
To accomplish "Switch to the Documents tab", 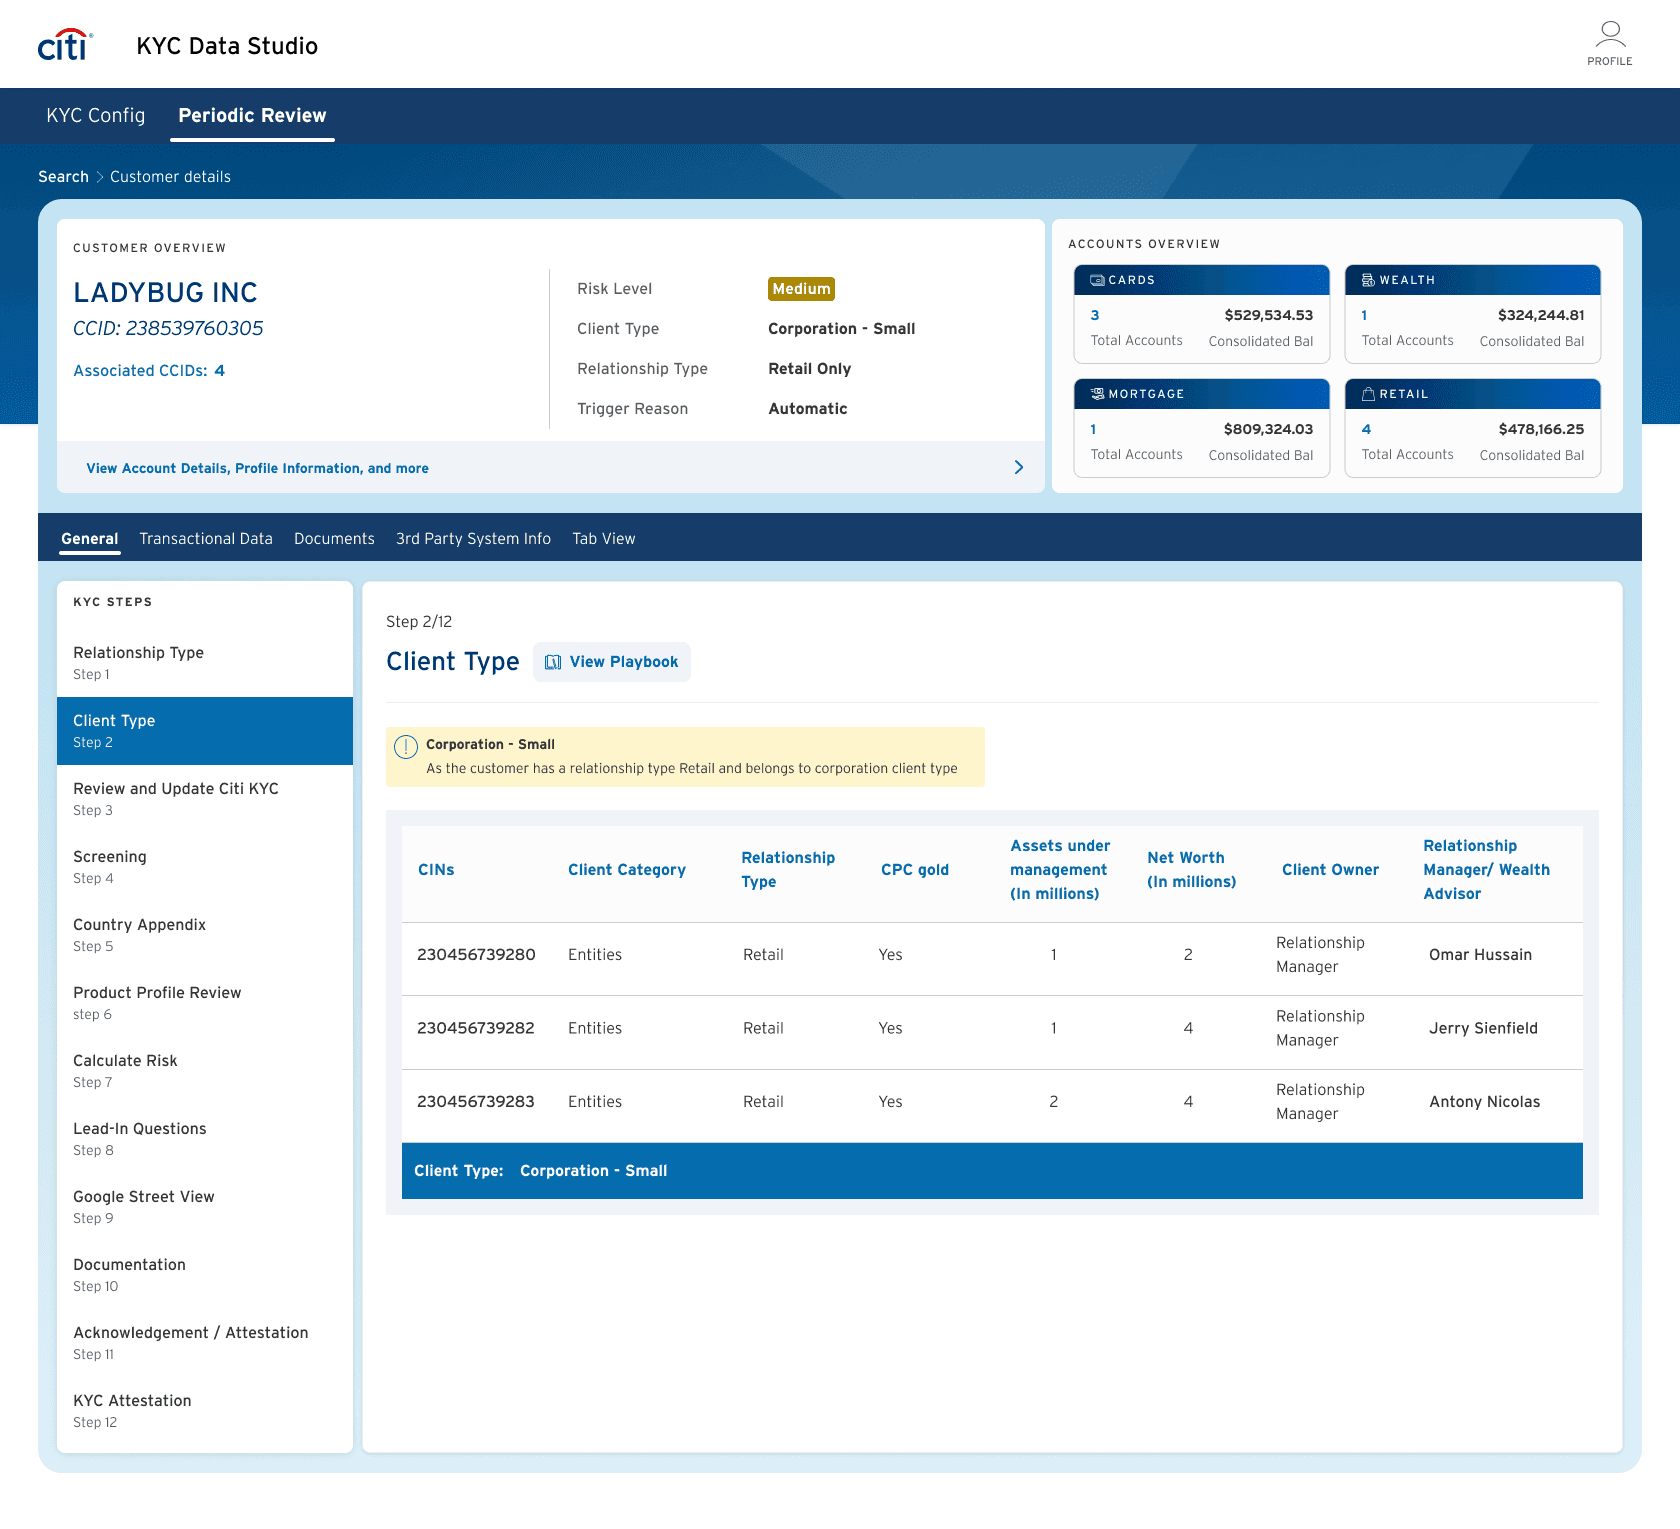I will [334, 538].
